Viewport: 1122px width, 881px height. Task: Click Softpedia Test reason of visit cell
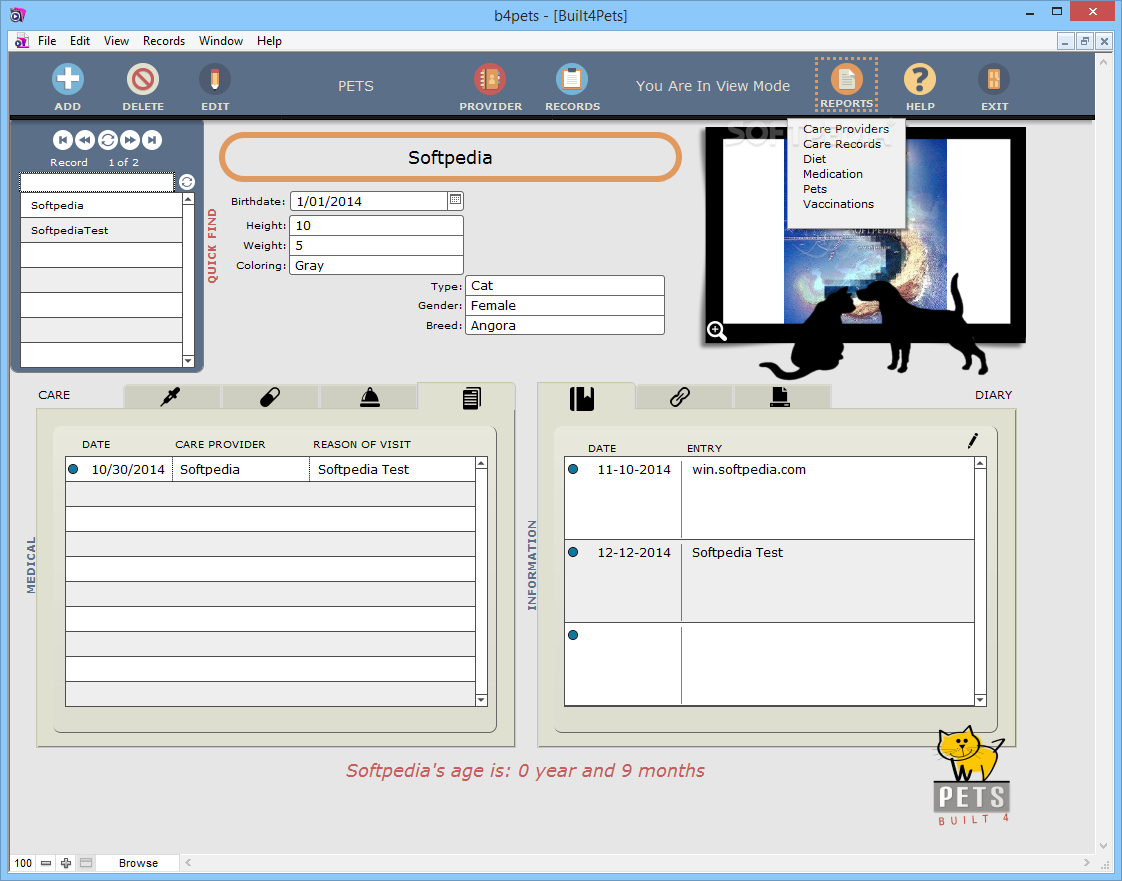pos(392,469)
